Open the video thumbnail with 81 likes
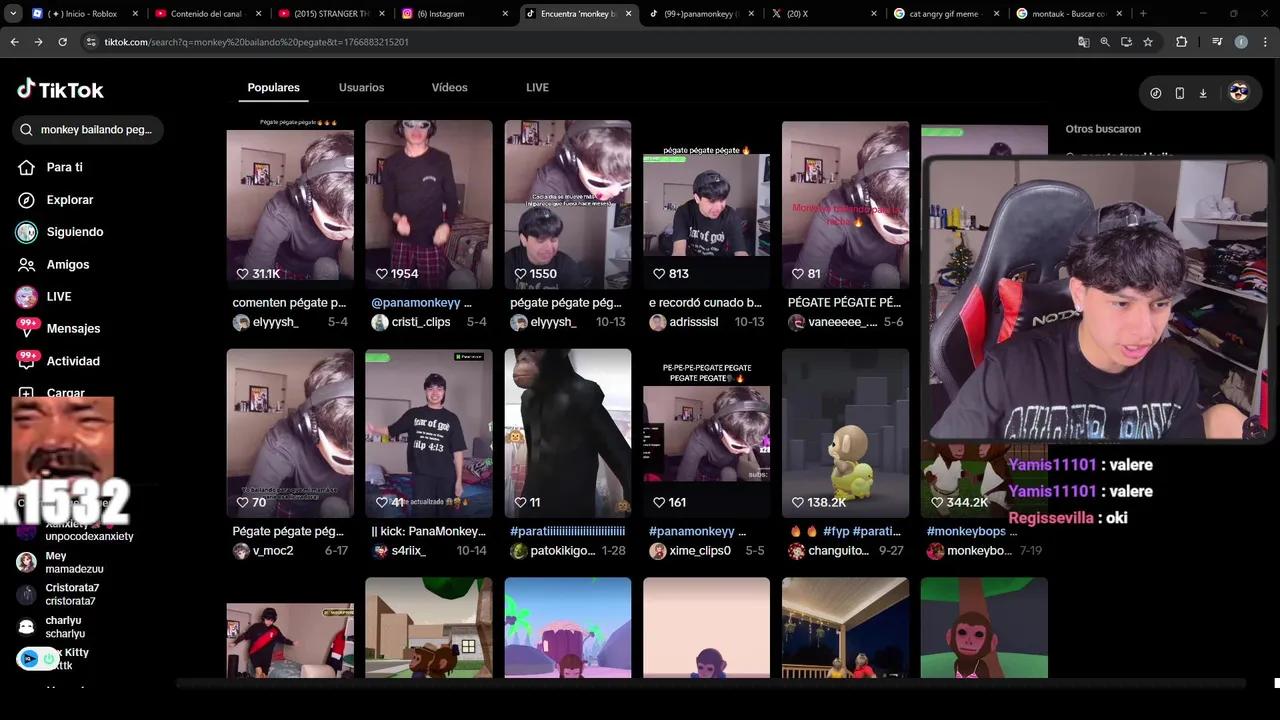Image resolution: width=1280 pixels, height=720 pixels. [x=845, y=204]
